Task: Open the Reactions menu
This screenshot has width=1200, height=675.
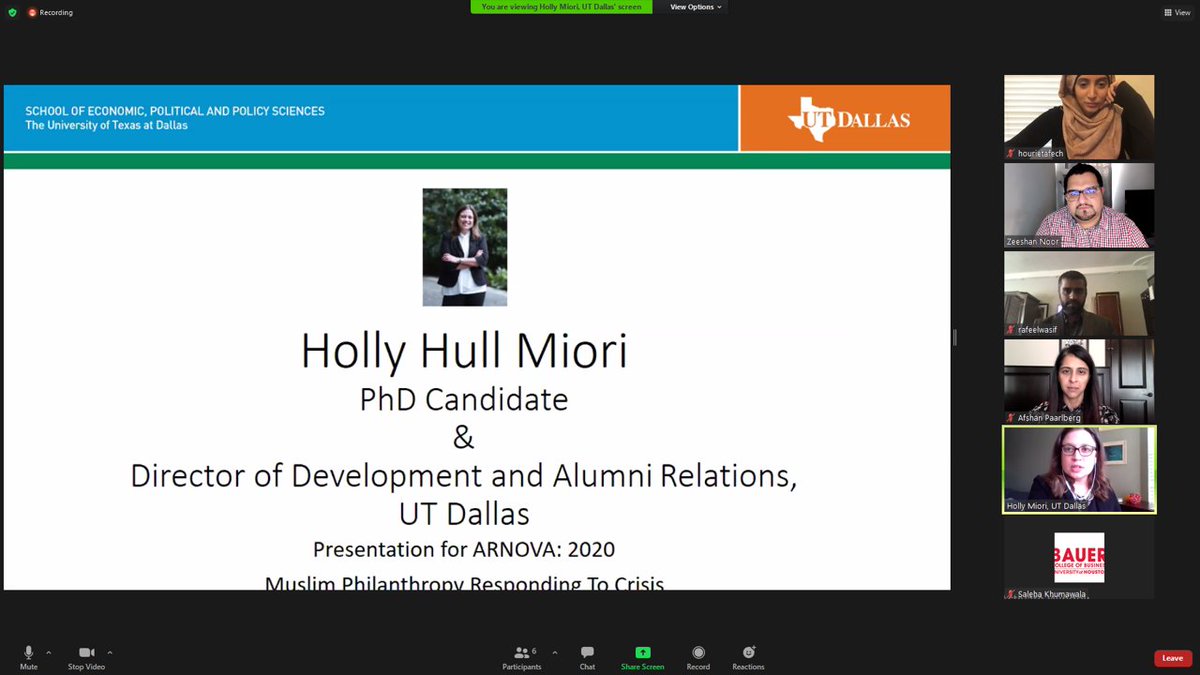Action: [x=748, y=657]
